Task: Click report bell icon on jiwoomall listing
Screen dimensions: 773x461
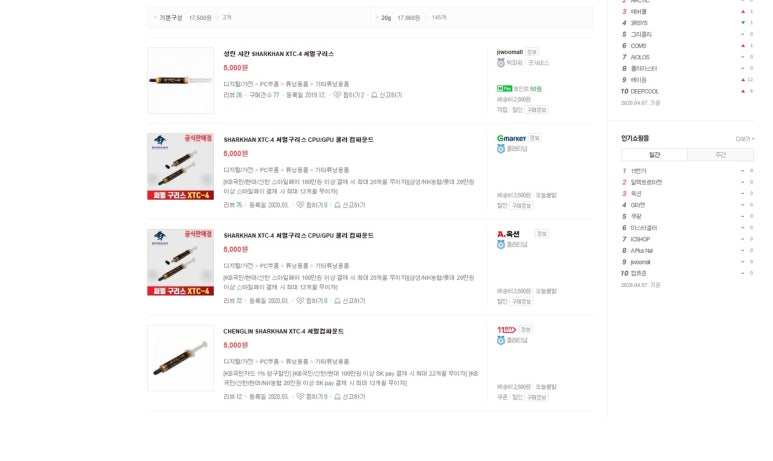Action: [374, 95]
